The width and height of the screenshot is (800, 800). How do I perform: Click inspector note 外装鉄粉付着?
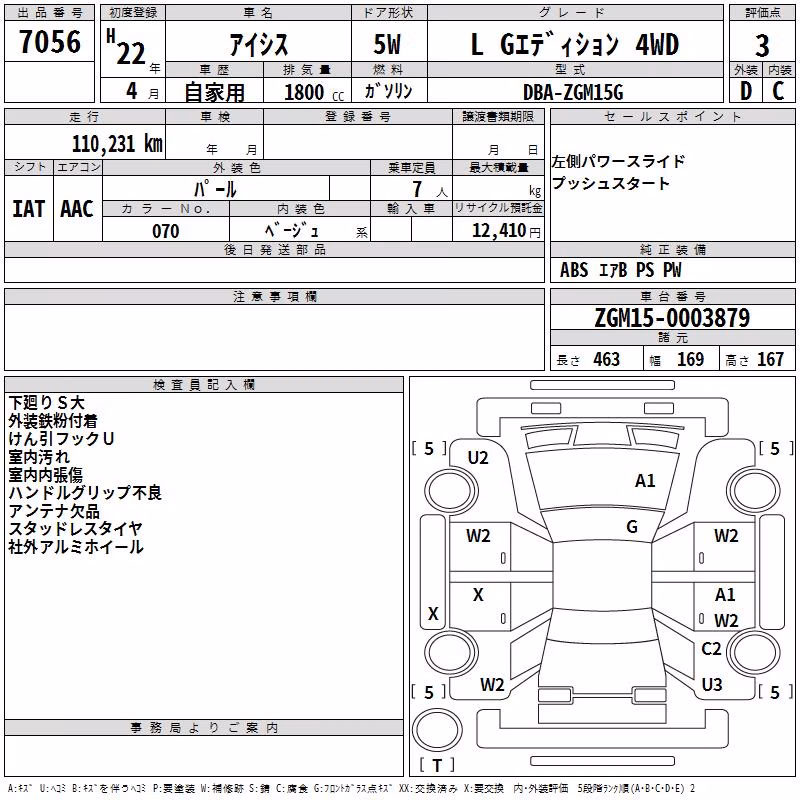(x=53, y=421)
